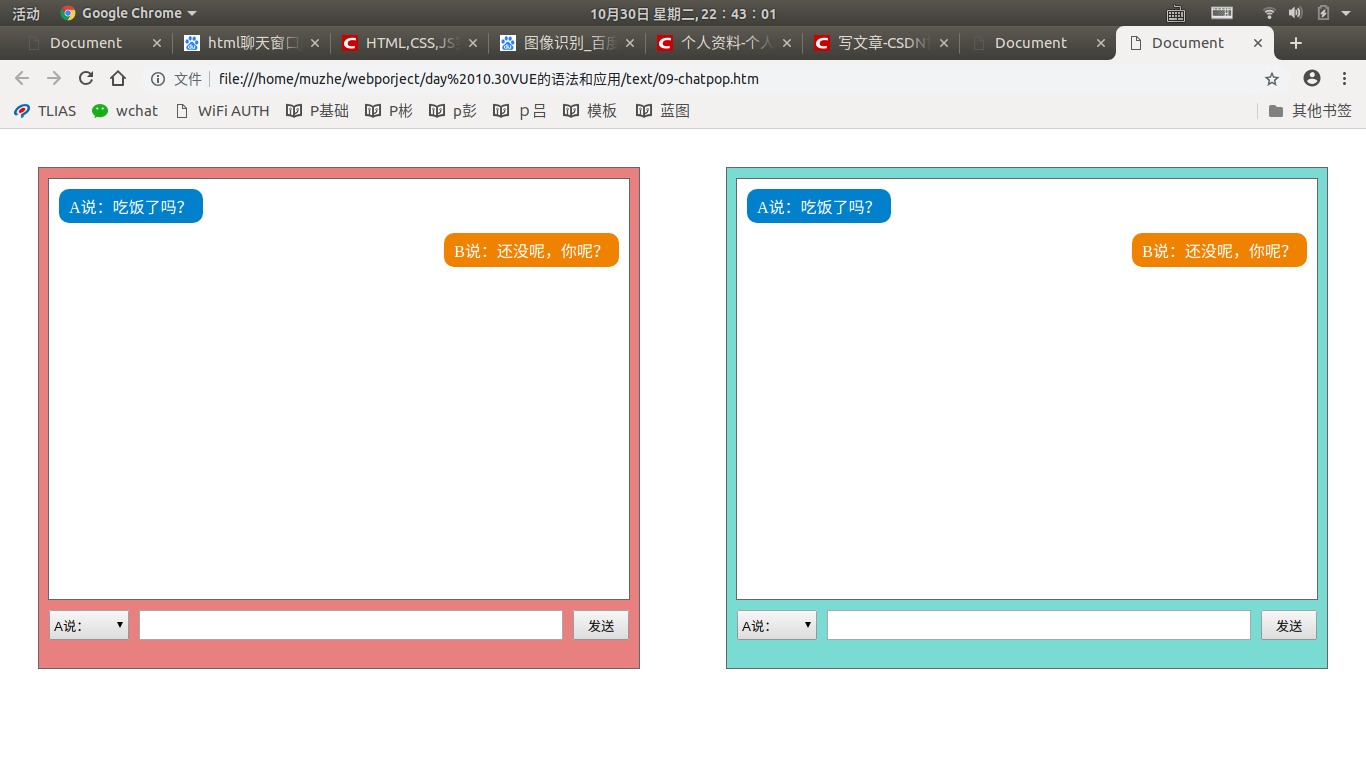Screen dimensions: 1366x768
Task: Open the Wi-Fi network status icon
Action: pyautogui.click(x=1270, y=13)
